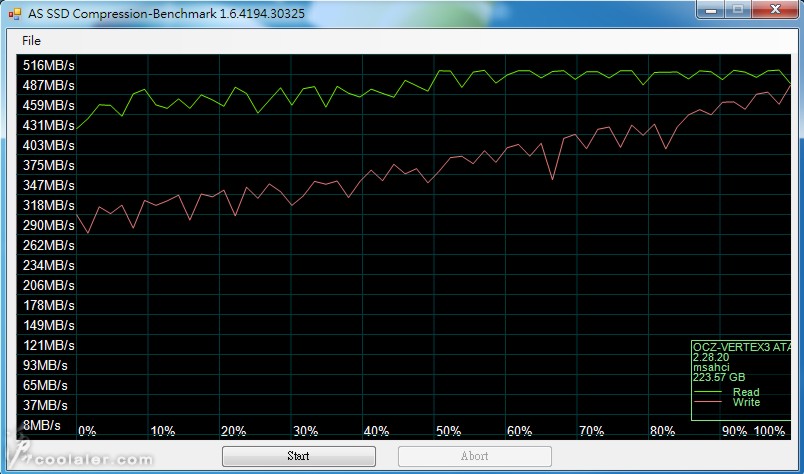Click the 459MB/s axis label
This screenshot has height=474, width=804.
coord(48,105)
